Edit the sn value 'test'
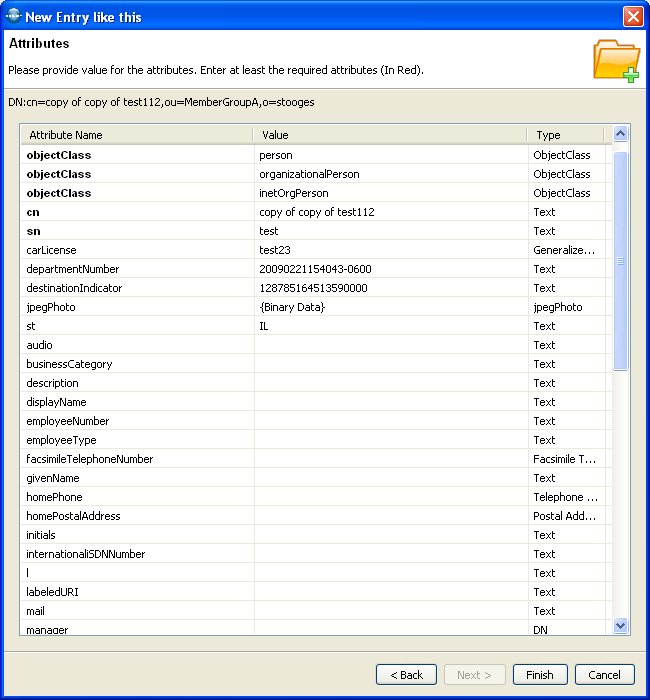The height and width of the screenshot is (700, 650). point(390,231)
